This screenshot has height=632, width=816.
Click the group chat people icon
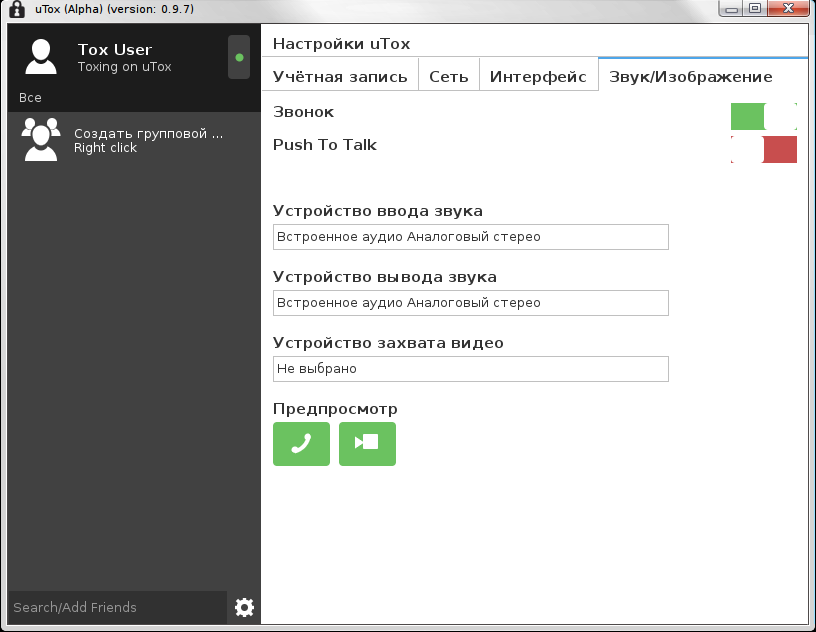41,139
